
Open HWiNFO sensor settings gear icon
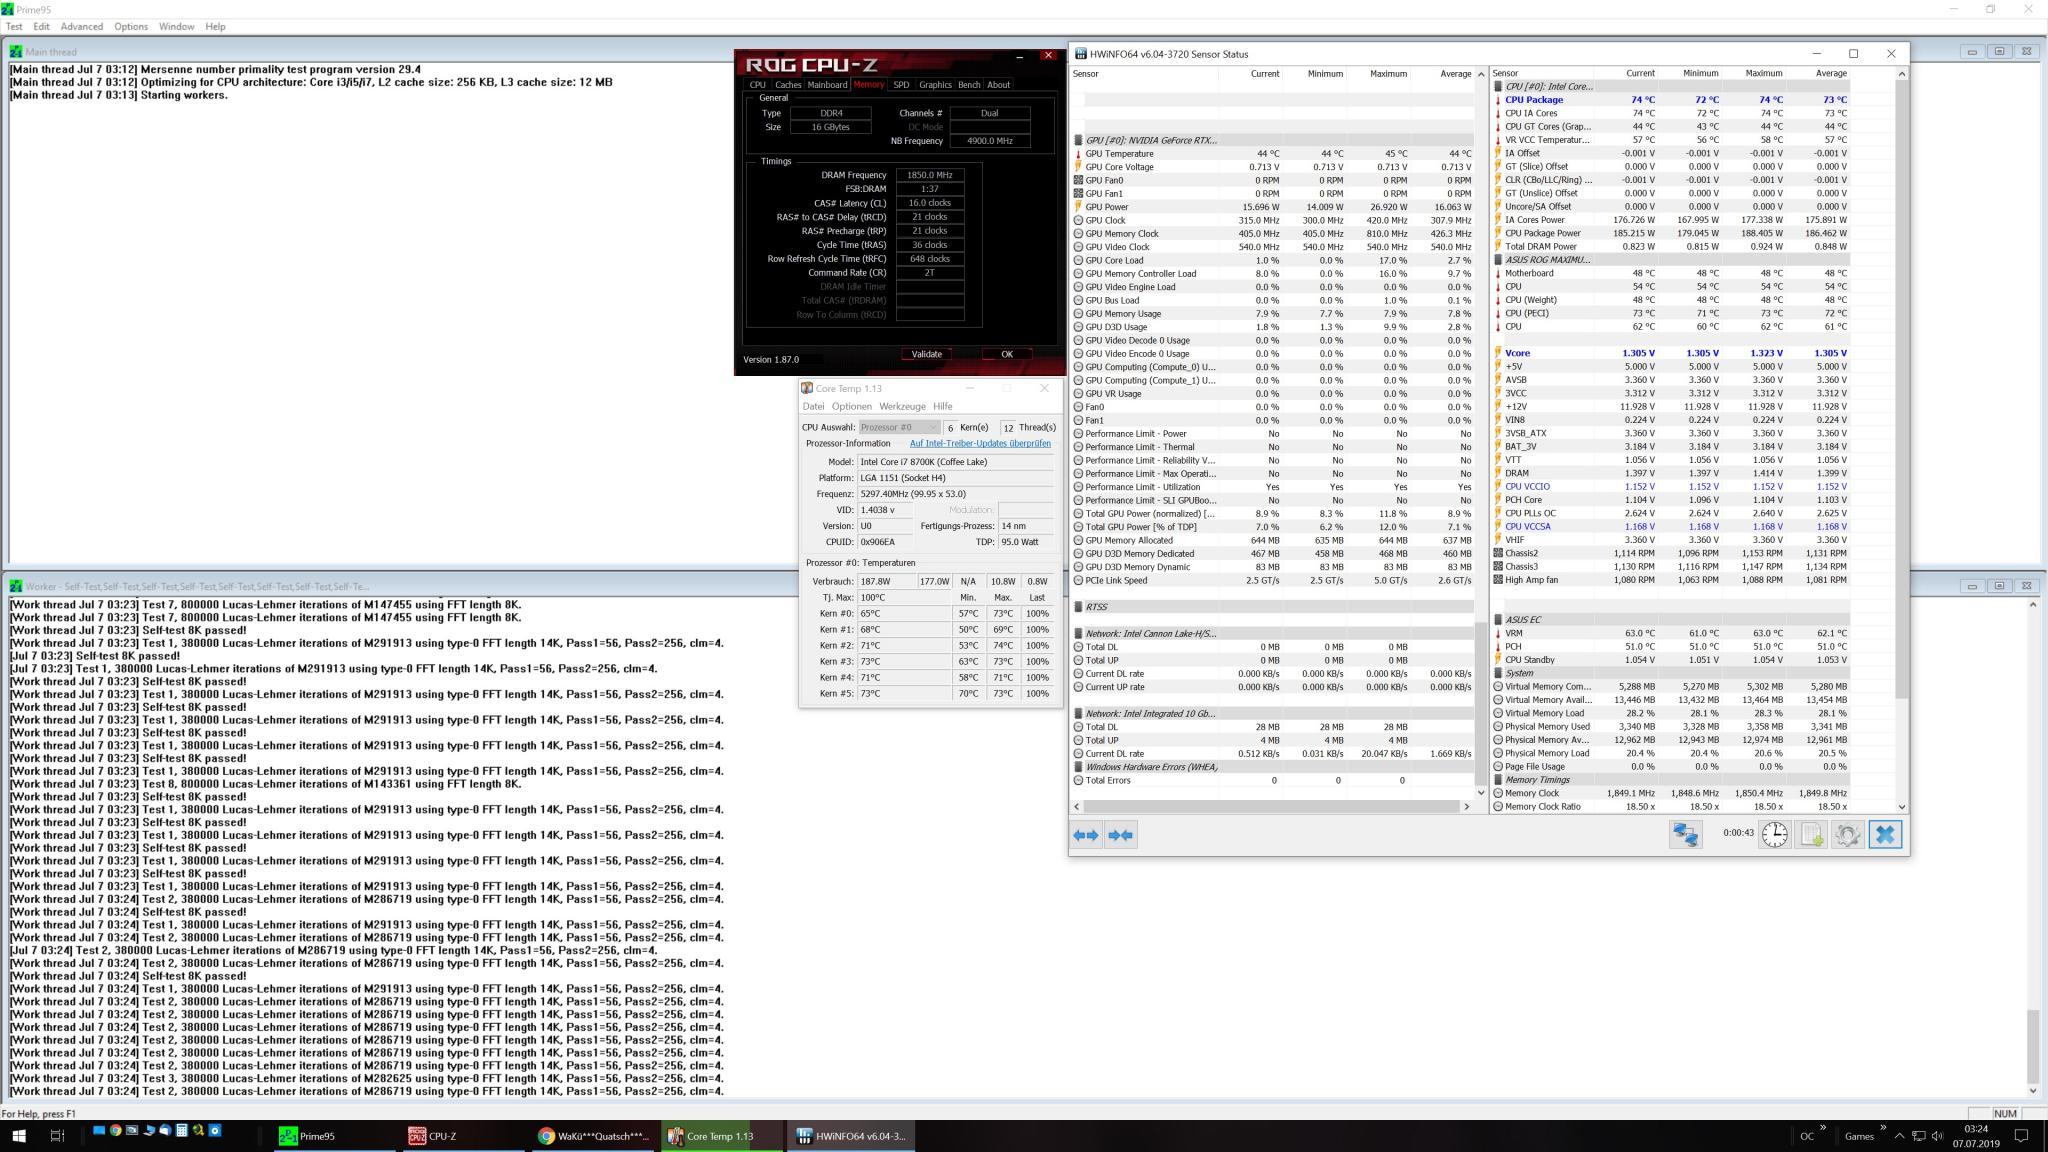1847,835
